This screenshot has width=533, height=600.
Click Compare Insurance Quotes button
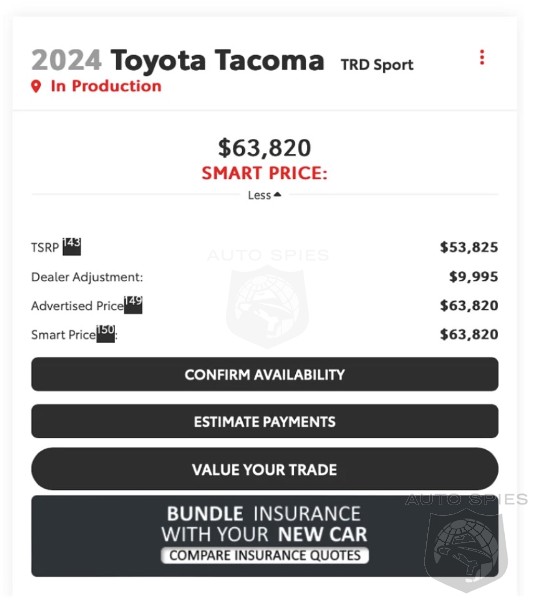point(265,555)
